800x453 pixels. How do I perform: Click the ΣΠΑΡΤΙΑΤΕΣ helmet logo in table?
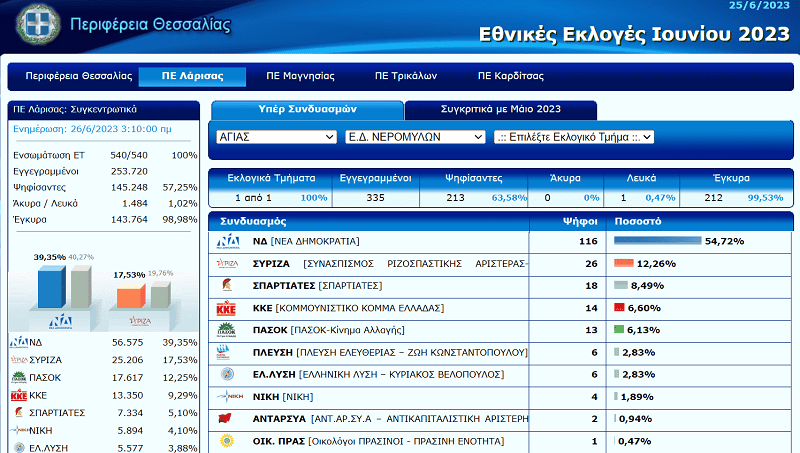click(227, 285)
